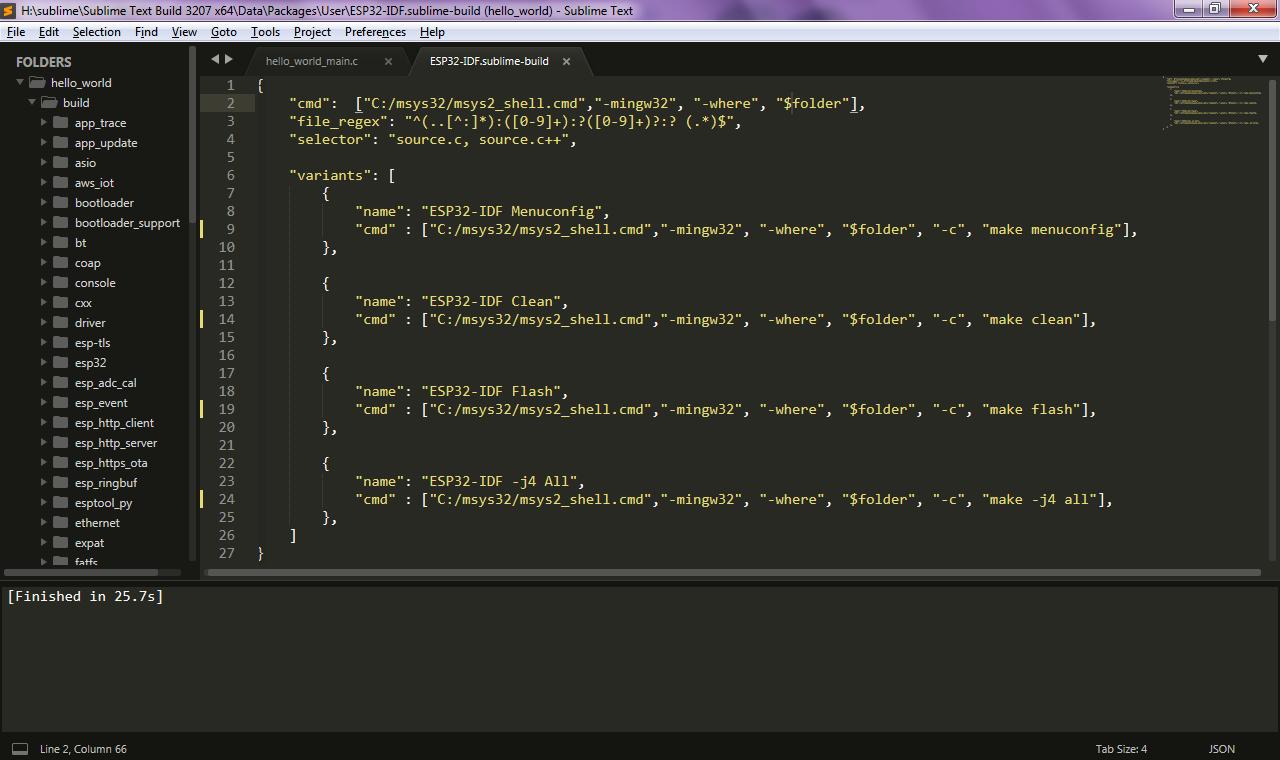Click the esp_ringbuf folder icon
Viewport: 1280px width, 760px height.
60,483
